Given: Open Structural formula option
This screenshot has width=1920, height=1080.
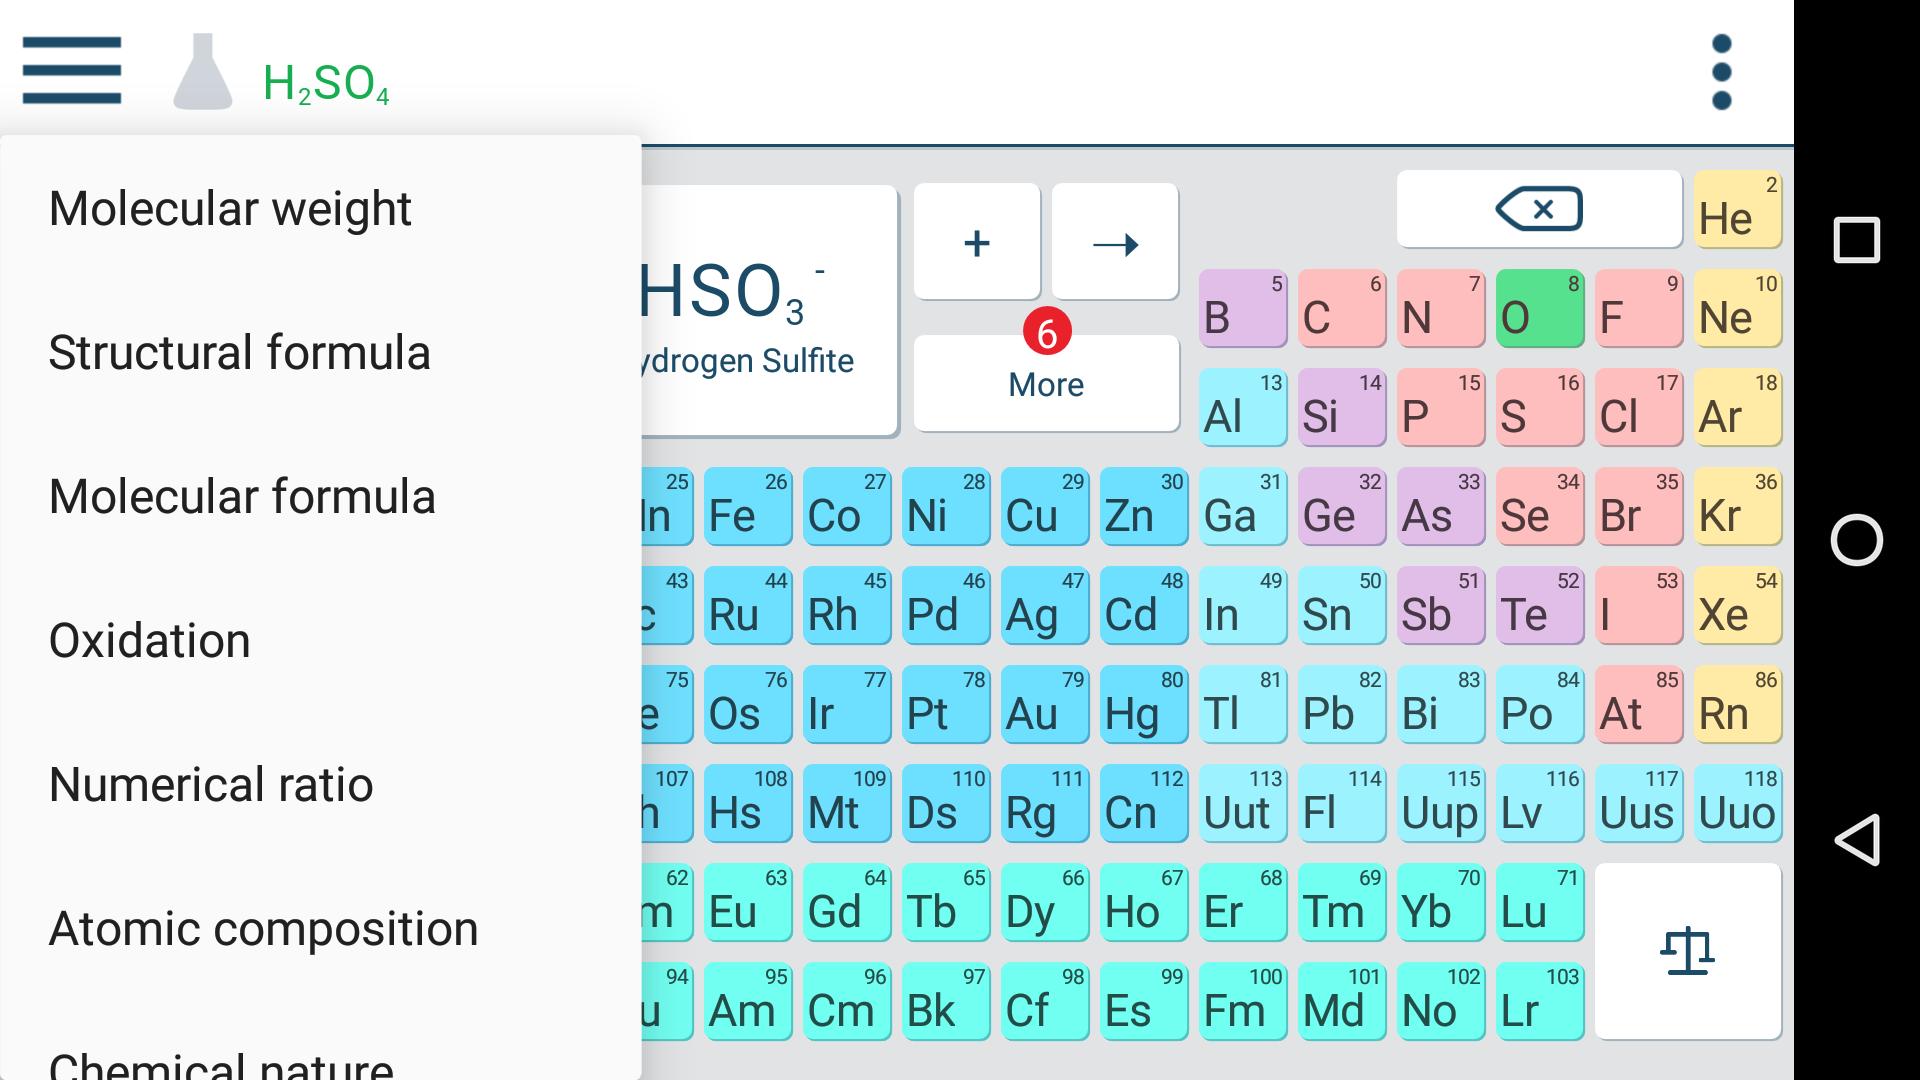Looking at the screenshot, I should (x=240, y=351).
